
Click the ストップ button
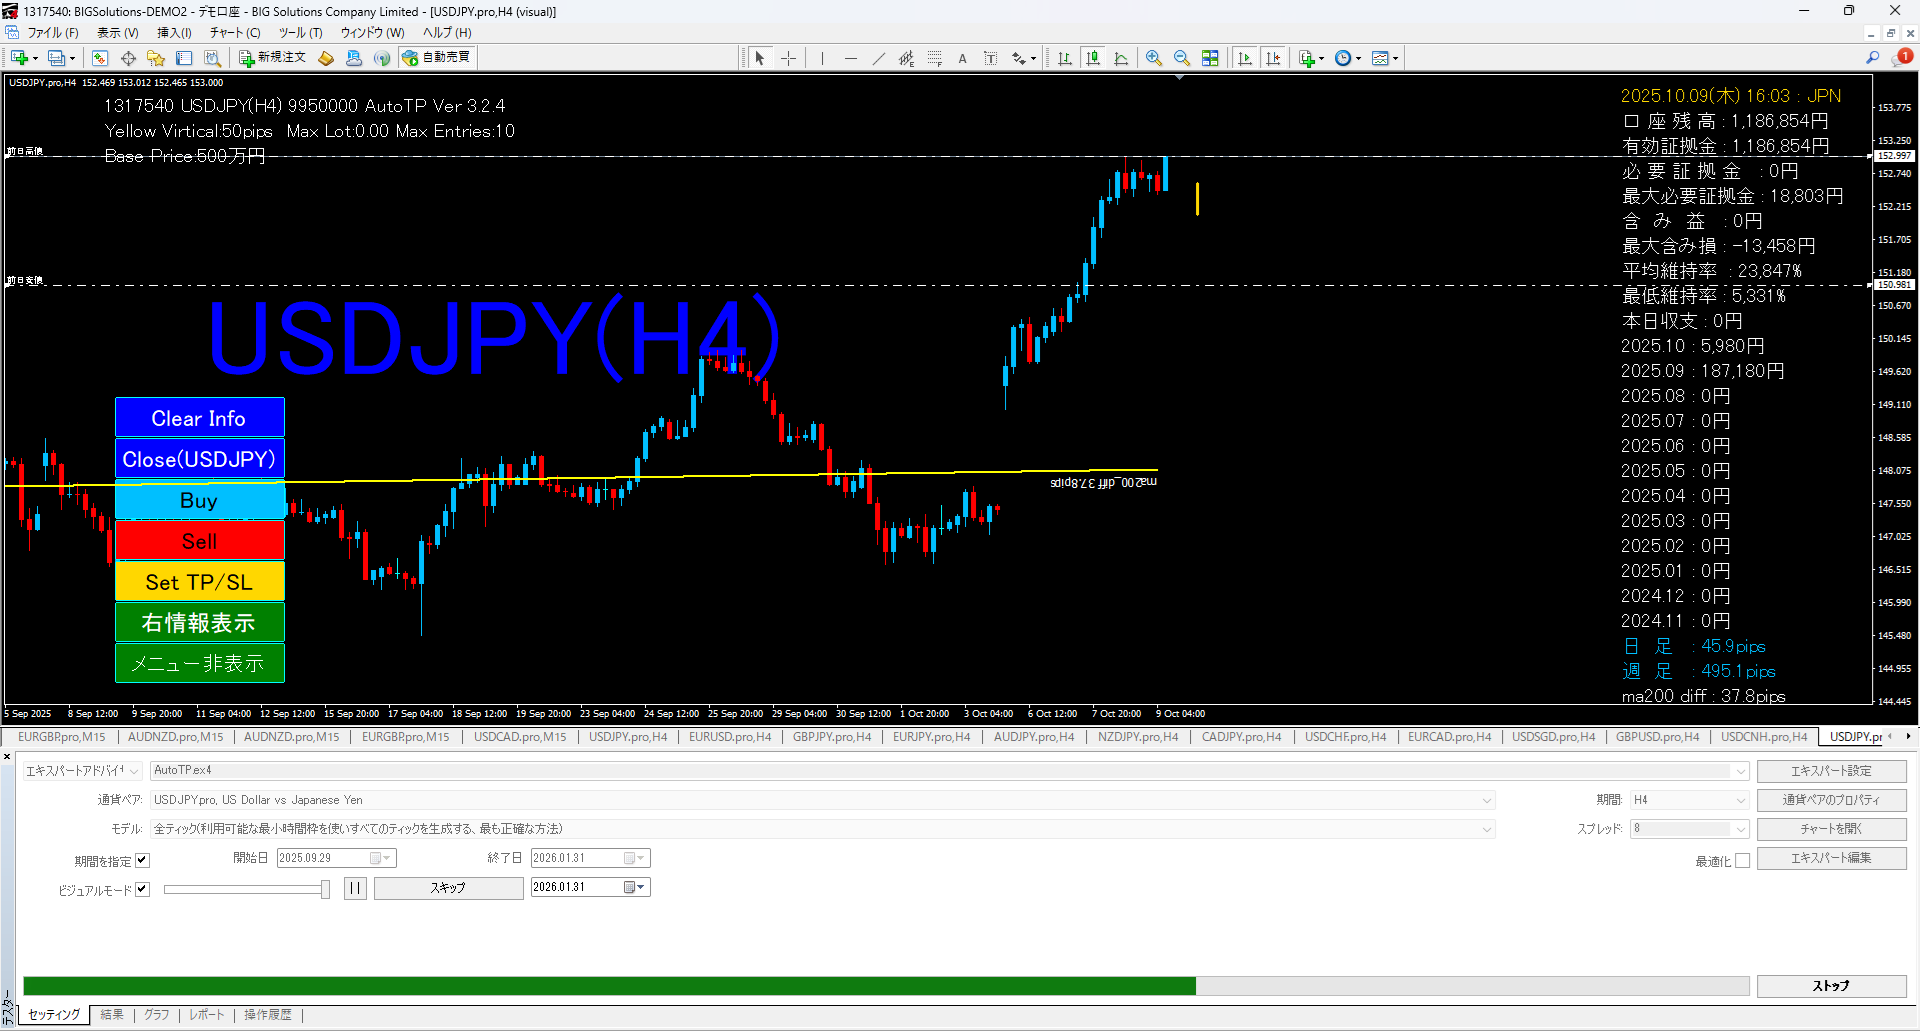point(1831,986)
